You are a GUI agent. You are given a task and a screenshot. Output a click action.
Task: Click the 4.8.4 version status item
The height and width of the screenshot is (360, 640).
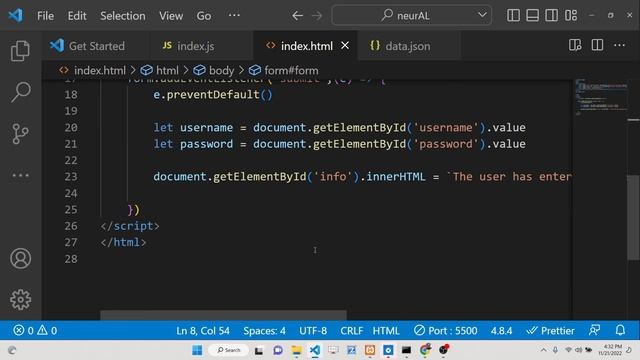[x=501, y=330]
